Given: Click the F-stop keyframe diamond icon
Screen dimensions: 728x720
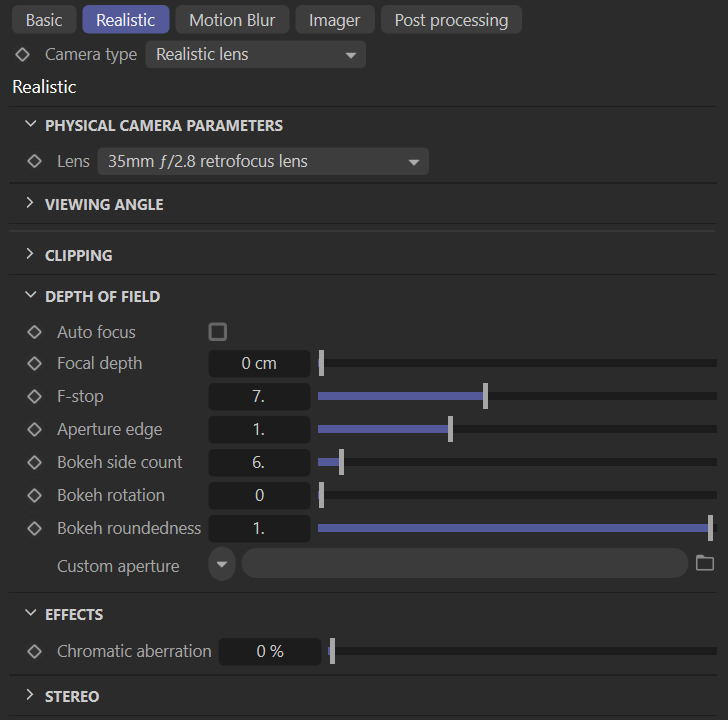Looking at the screenshot, I should (x=35, y=396).
